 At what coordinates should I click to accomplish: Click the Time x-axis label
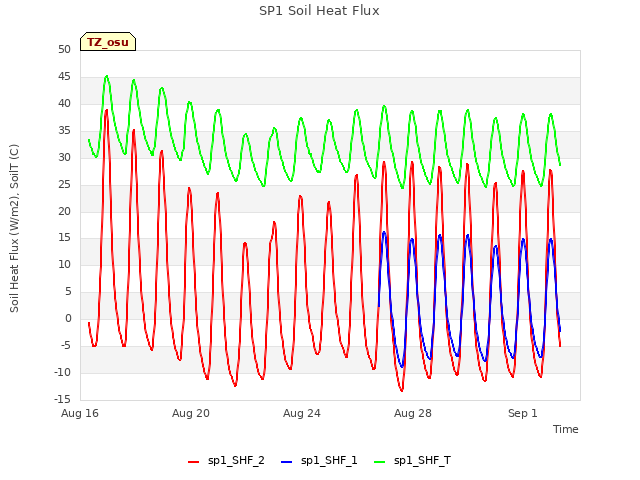pyautogui.click(x=565, y=429)
